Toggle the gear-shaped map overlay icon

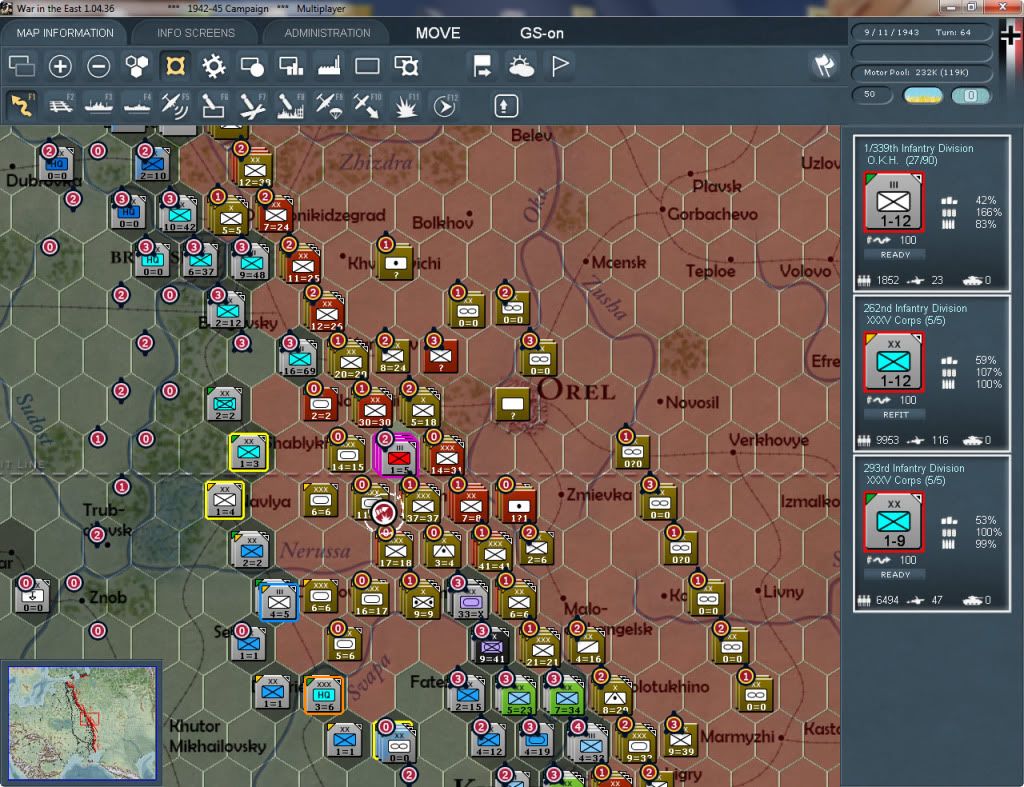(x=214, y=66)
